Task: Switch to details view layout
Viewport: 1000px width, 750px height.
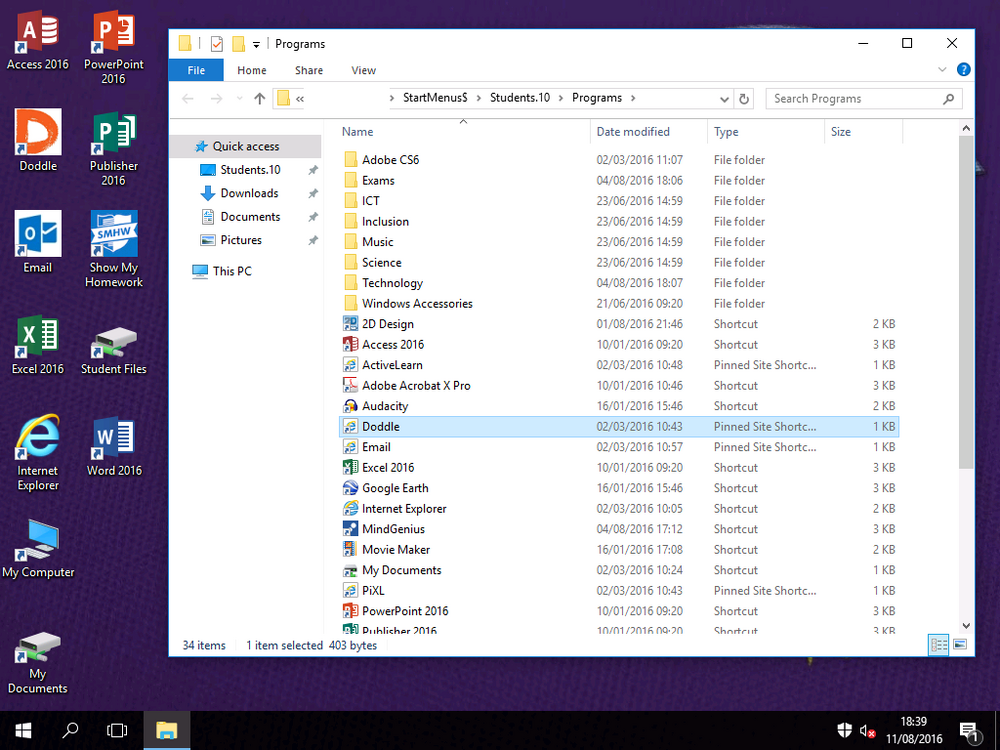Action: (939, 644)
